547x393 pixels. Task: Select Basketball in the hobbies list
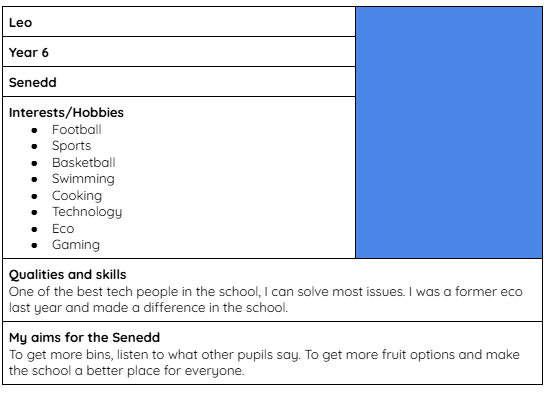84,163
